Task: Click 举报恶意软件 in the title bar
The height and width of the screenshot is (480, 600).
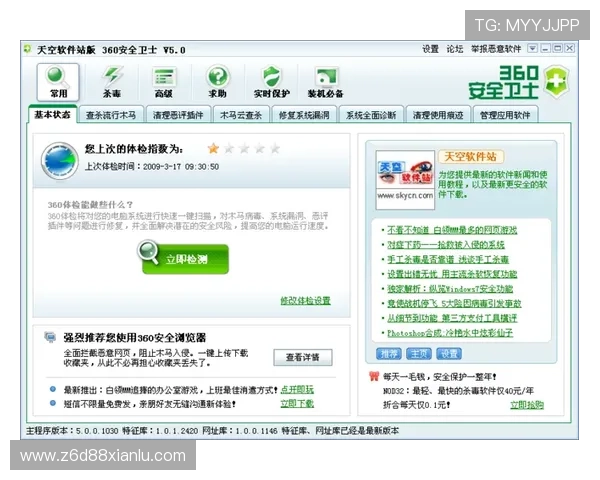Action: click(x=496, y=49)
